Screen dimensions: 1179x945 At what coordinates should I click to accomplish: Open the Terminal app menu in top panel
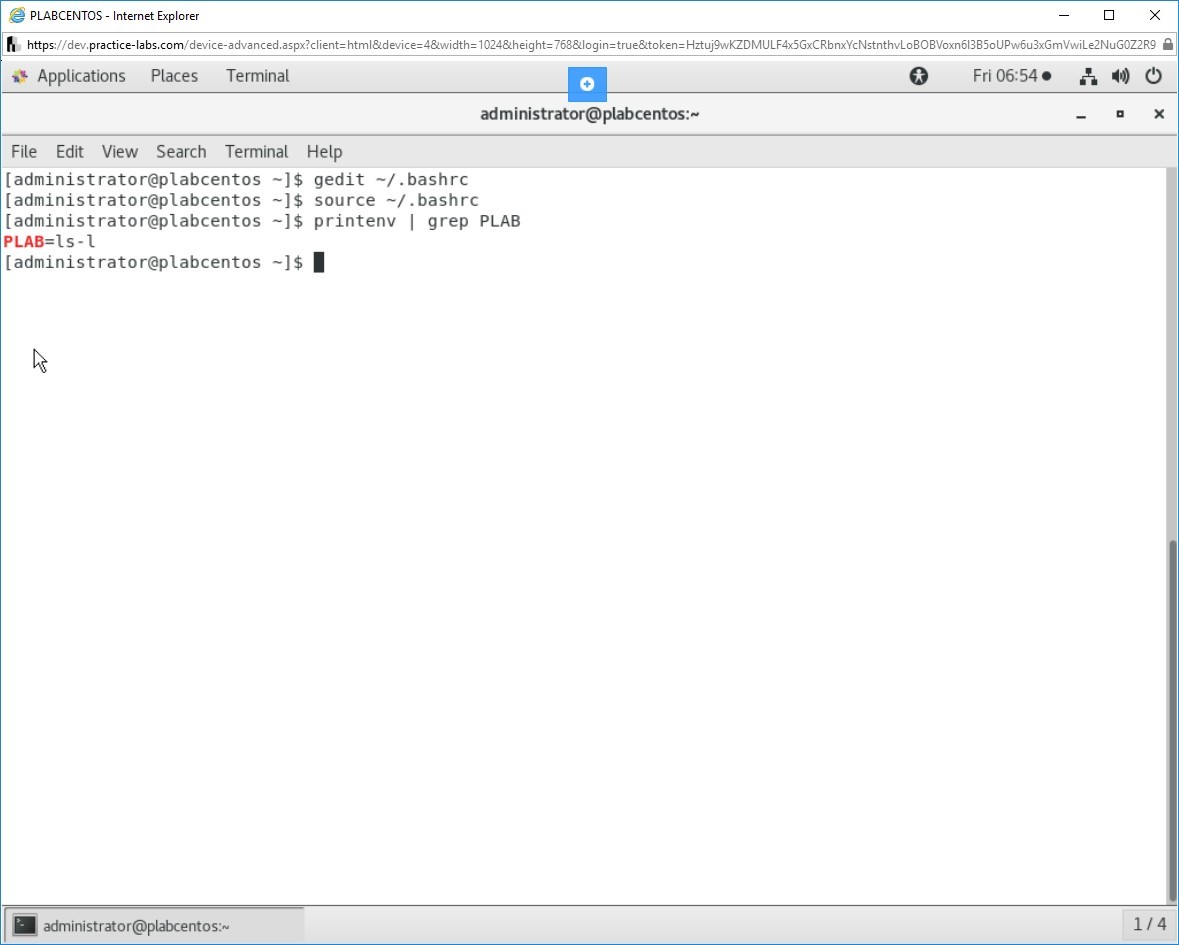pos(257,76)
